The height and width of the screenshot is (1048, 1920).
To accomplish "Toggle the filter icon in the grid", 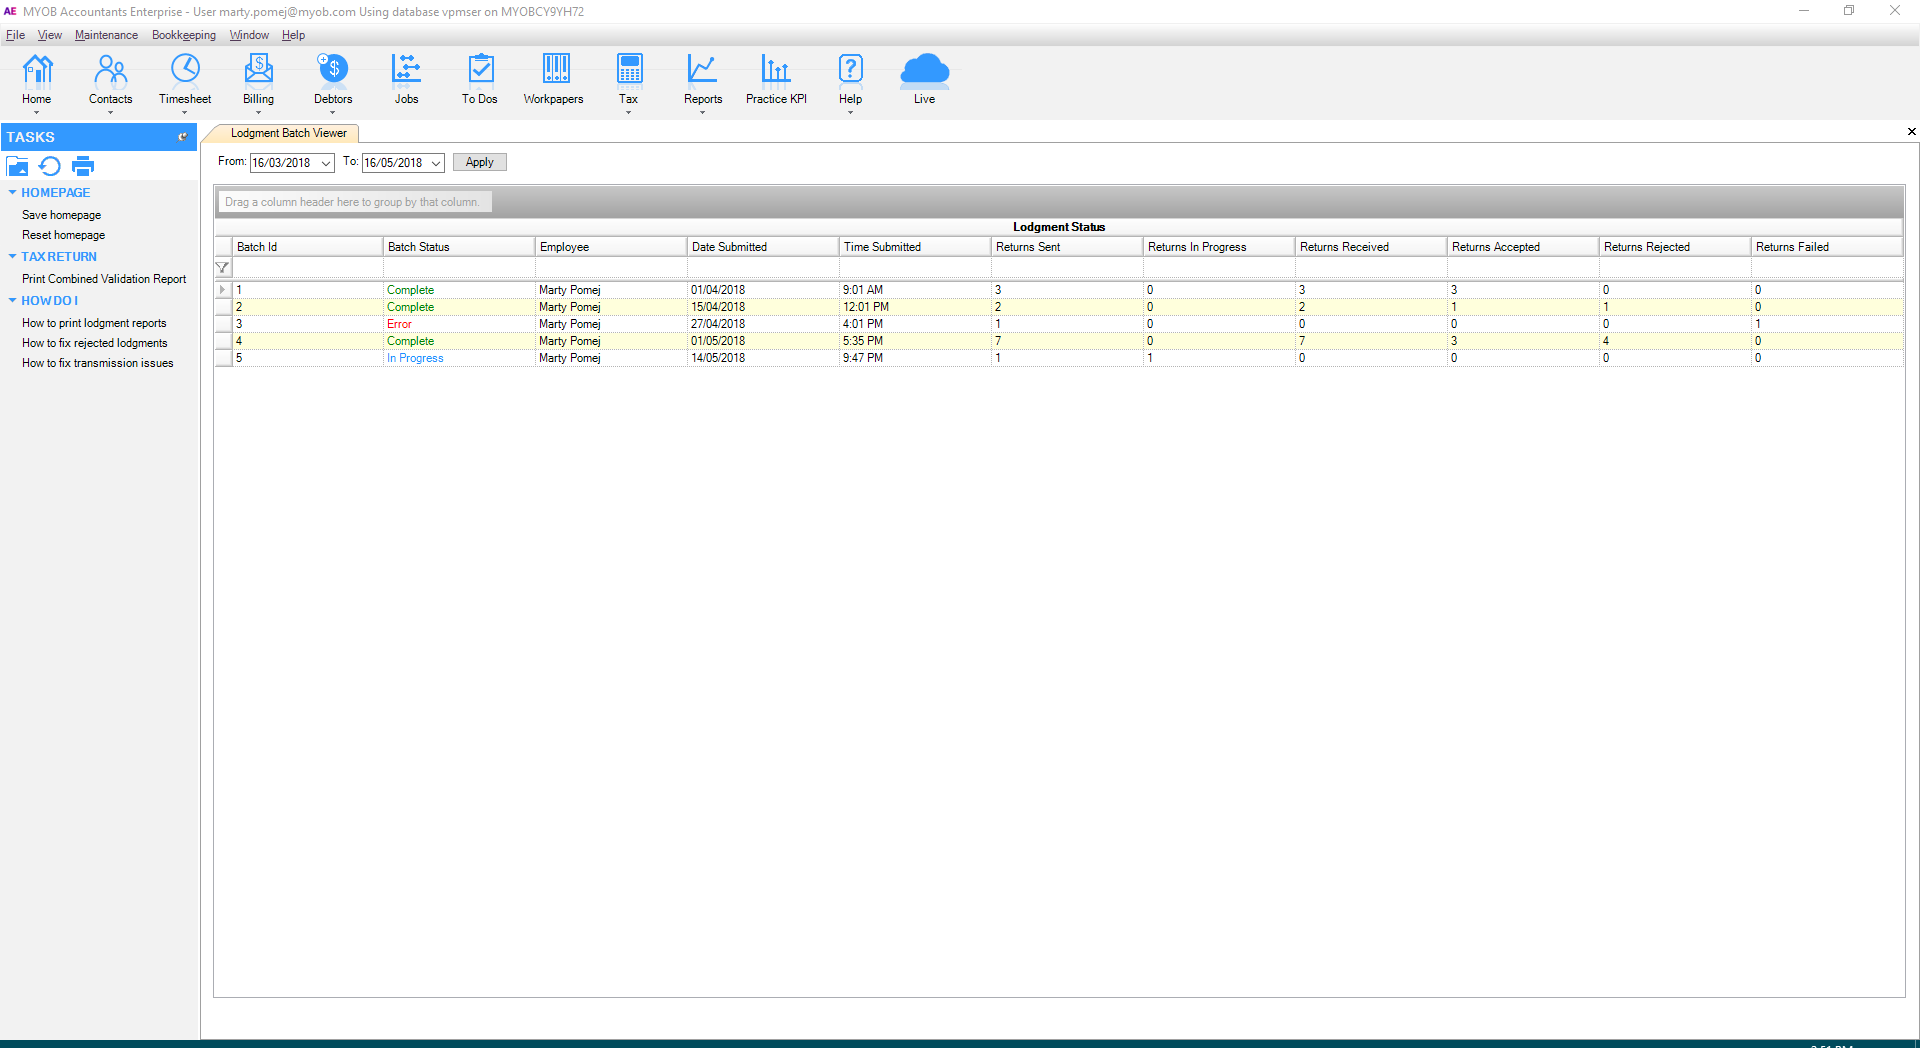I will pos(222,267).
